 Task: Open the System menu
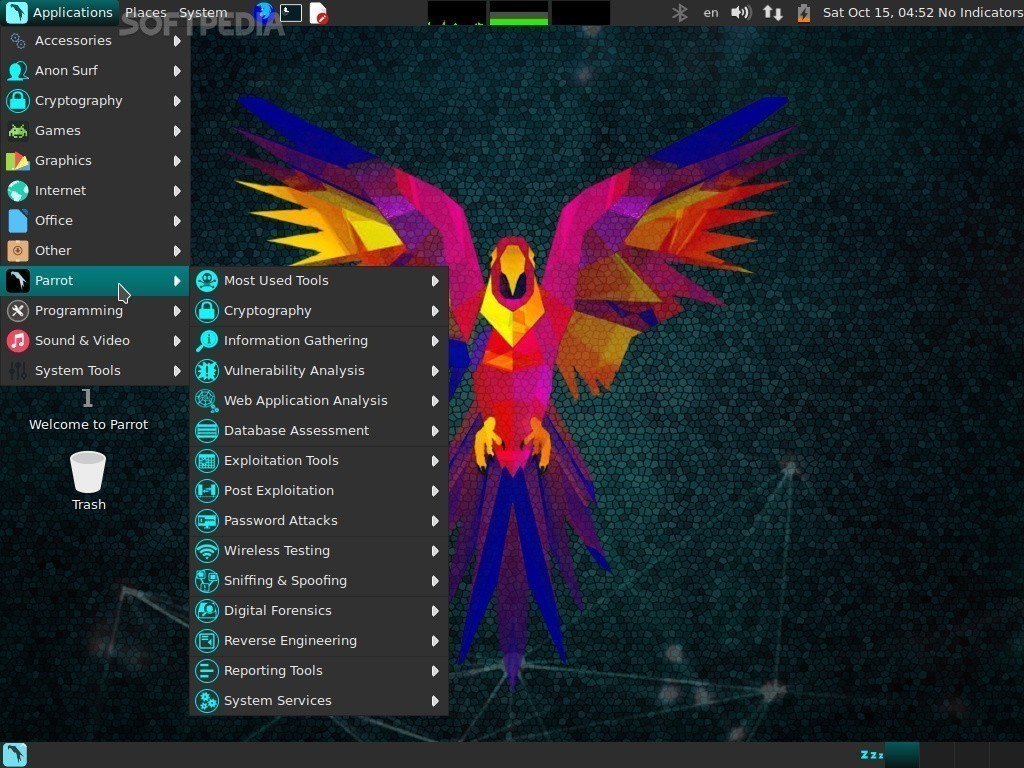tap(203, 12)
